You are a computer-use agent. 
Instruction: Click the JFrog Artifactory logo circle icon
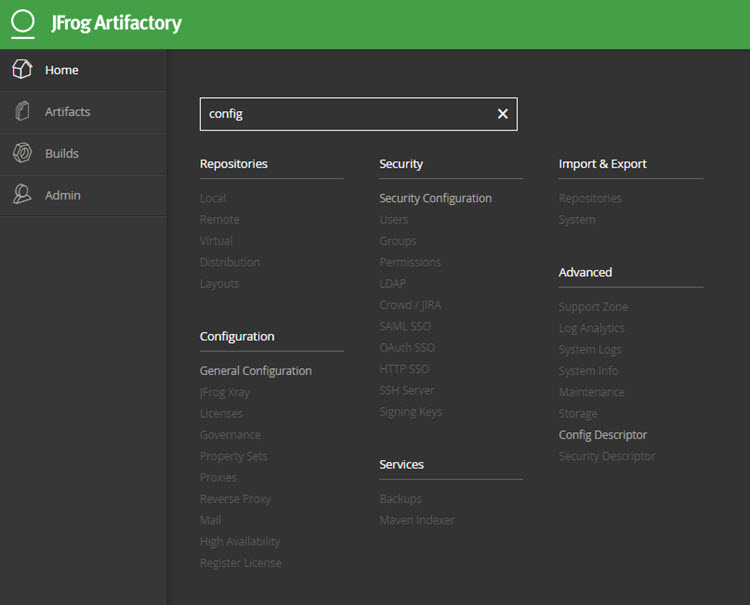23,23
